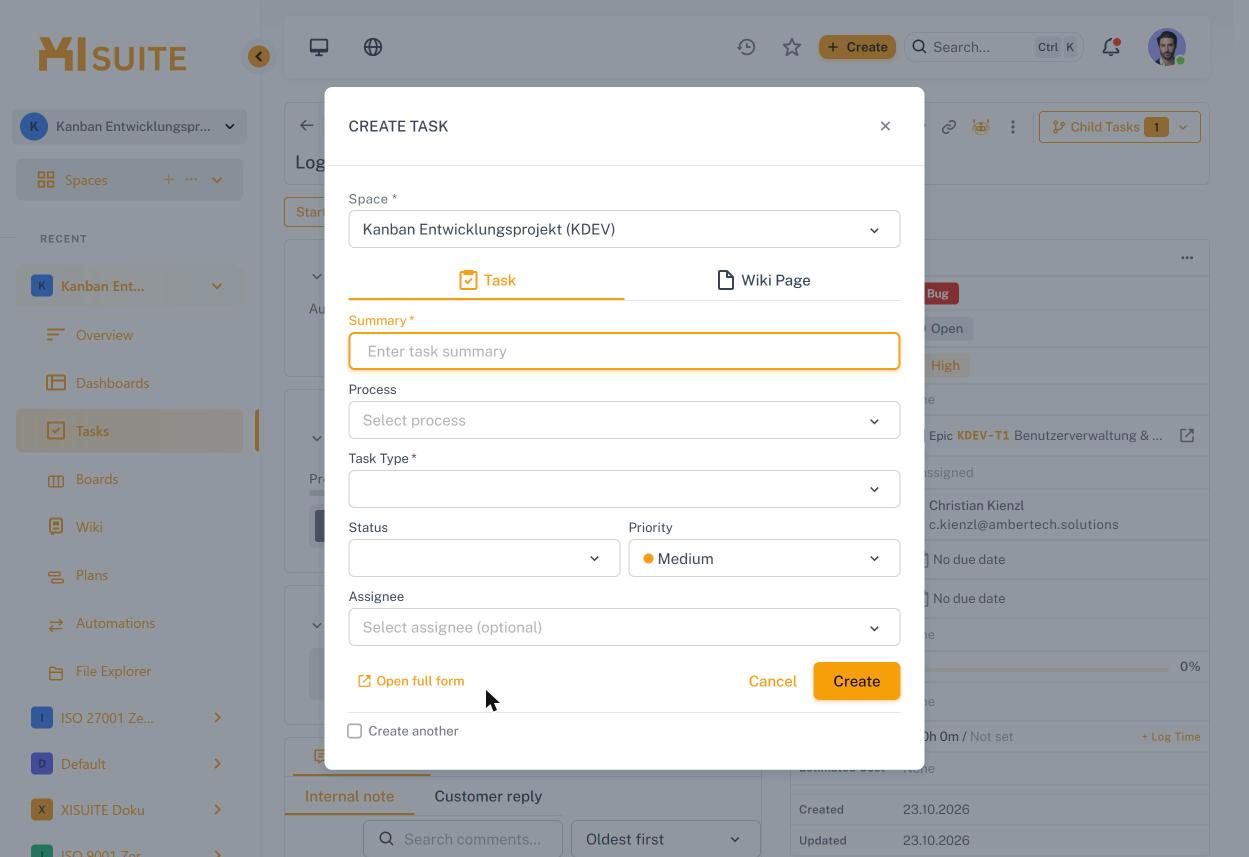
Task: Click the favorites star icon
Action: click(x=792, y=47)
